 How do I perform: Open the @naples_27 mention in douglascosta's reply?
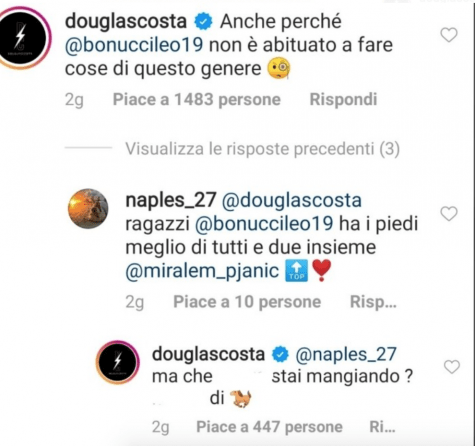coord(346,354)
